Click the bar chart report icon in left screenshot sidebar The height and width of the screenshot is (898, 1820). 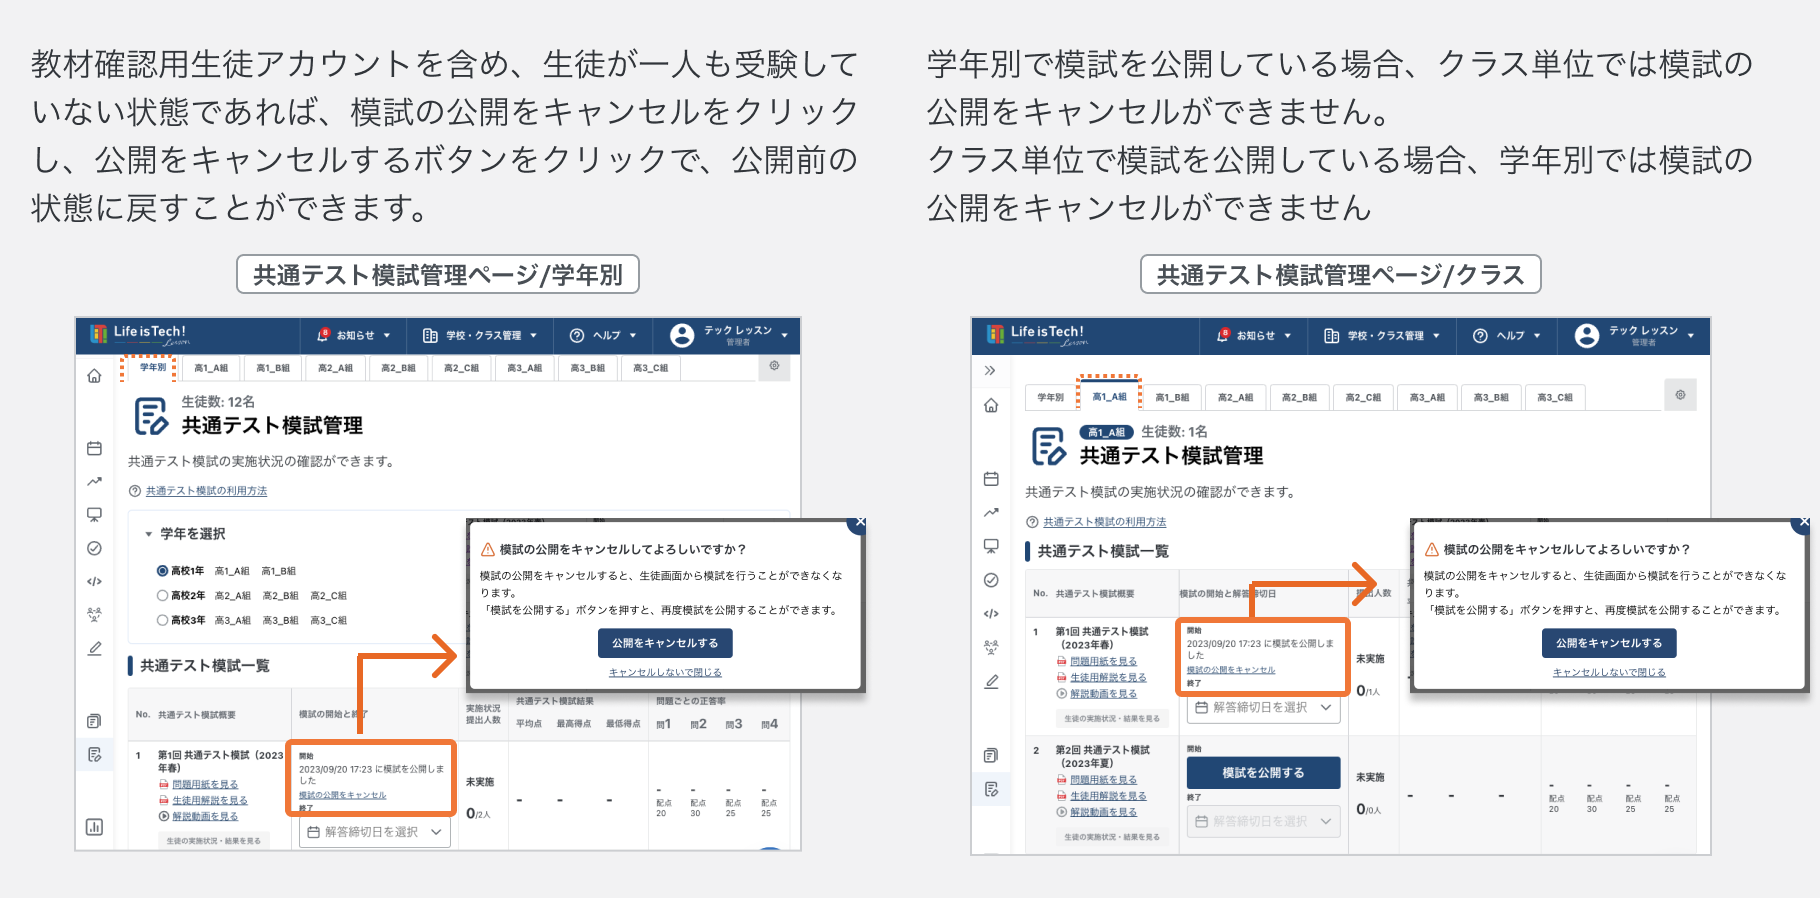pyautogui.click(x=94, y=827)
